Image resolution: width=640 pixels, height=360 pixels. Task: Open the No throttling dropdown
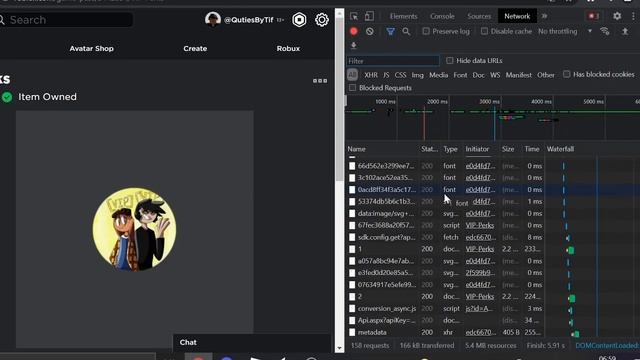564,31
